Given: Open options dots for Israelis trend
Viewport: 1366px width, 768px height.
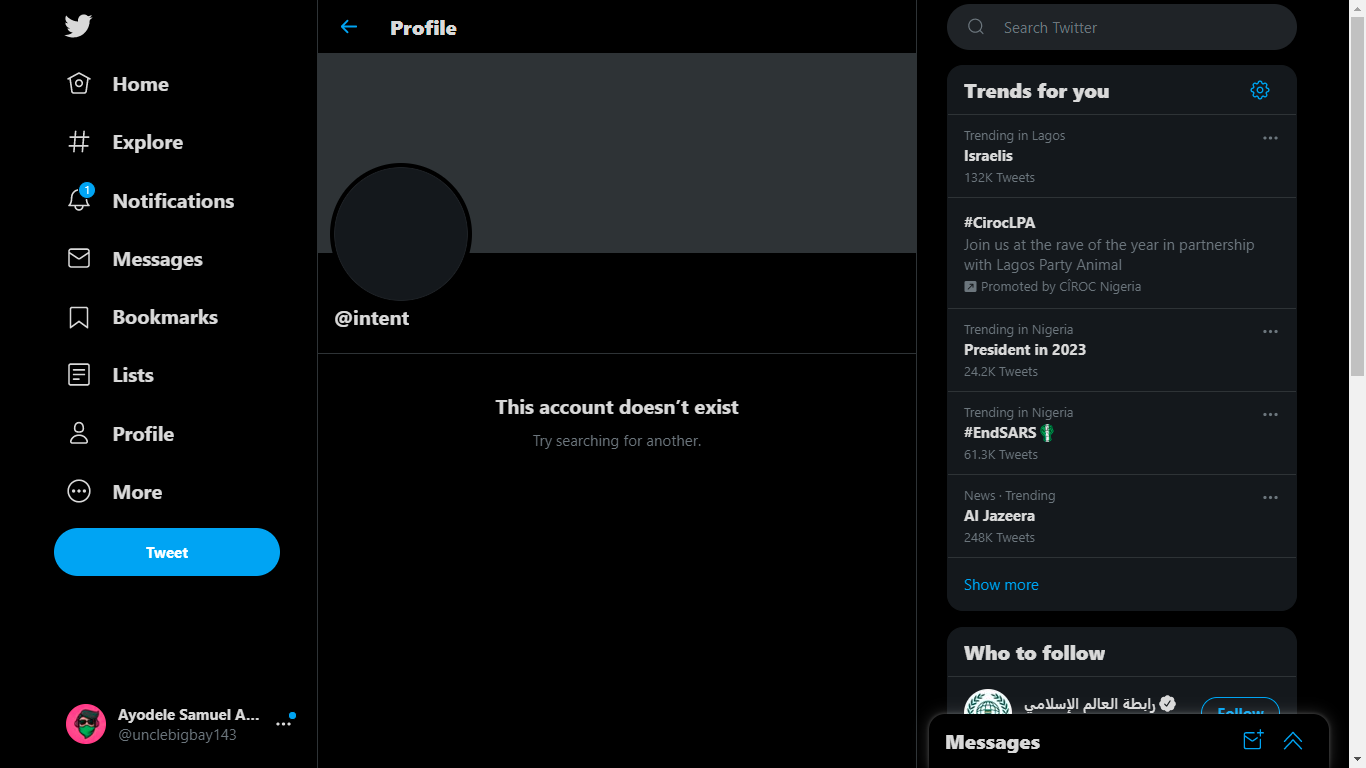Looking at the screenshot, I should click(x=1270, y=138).
